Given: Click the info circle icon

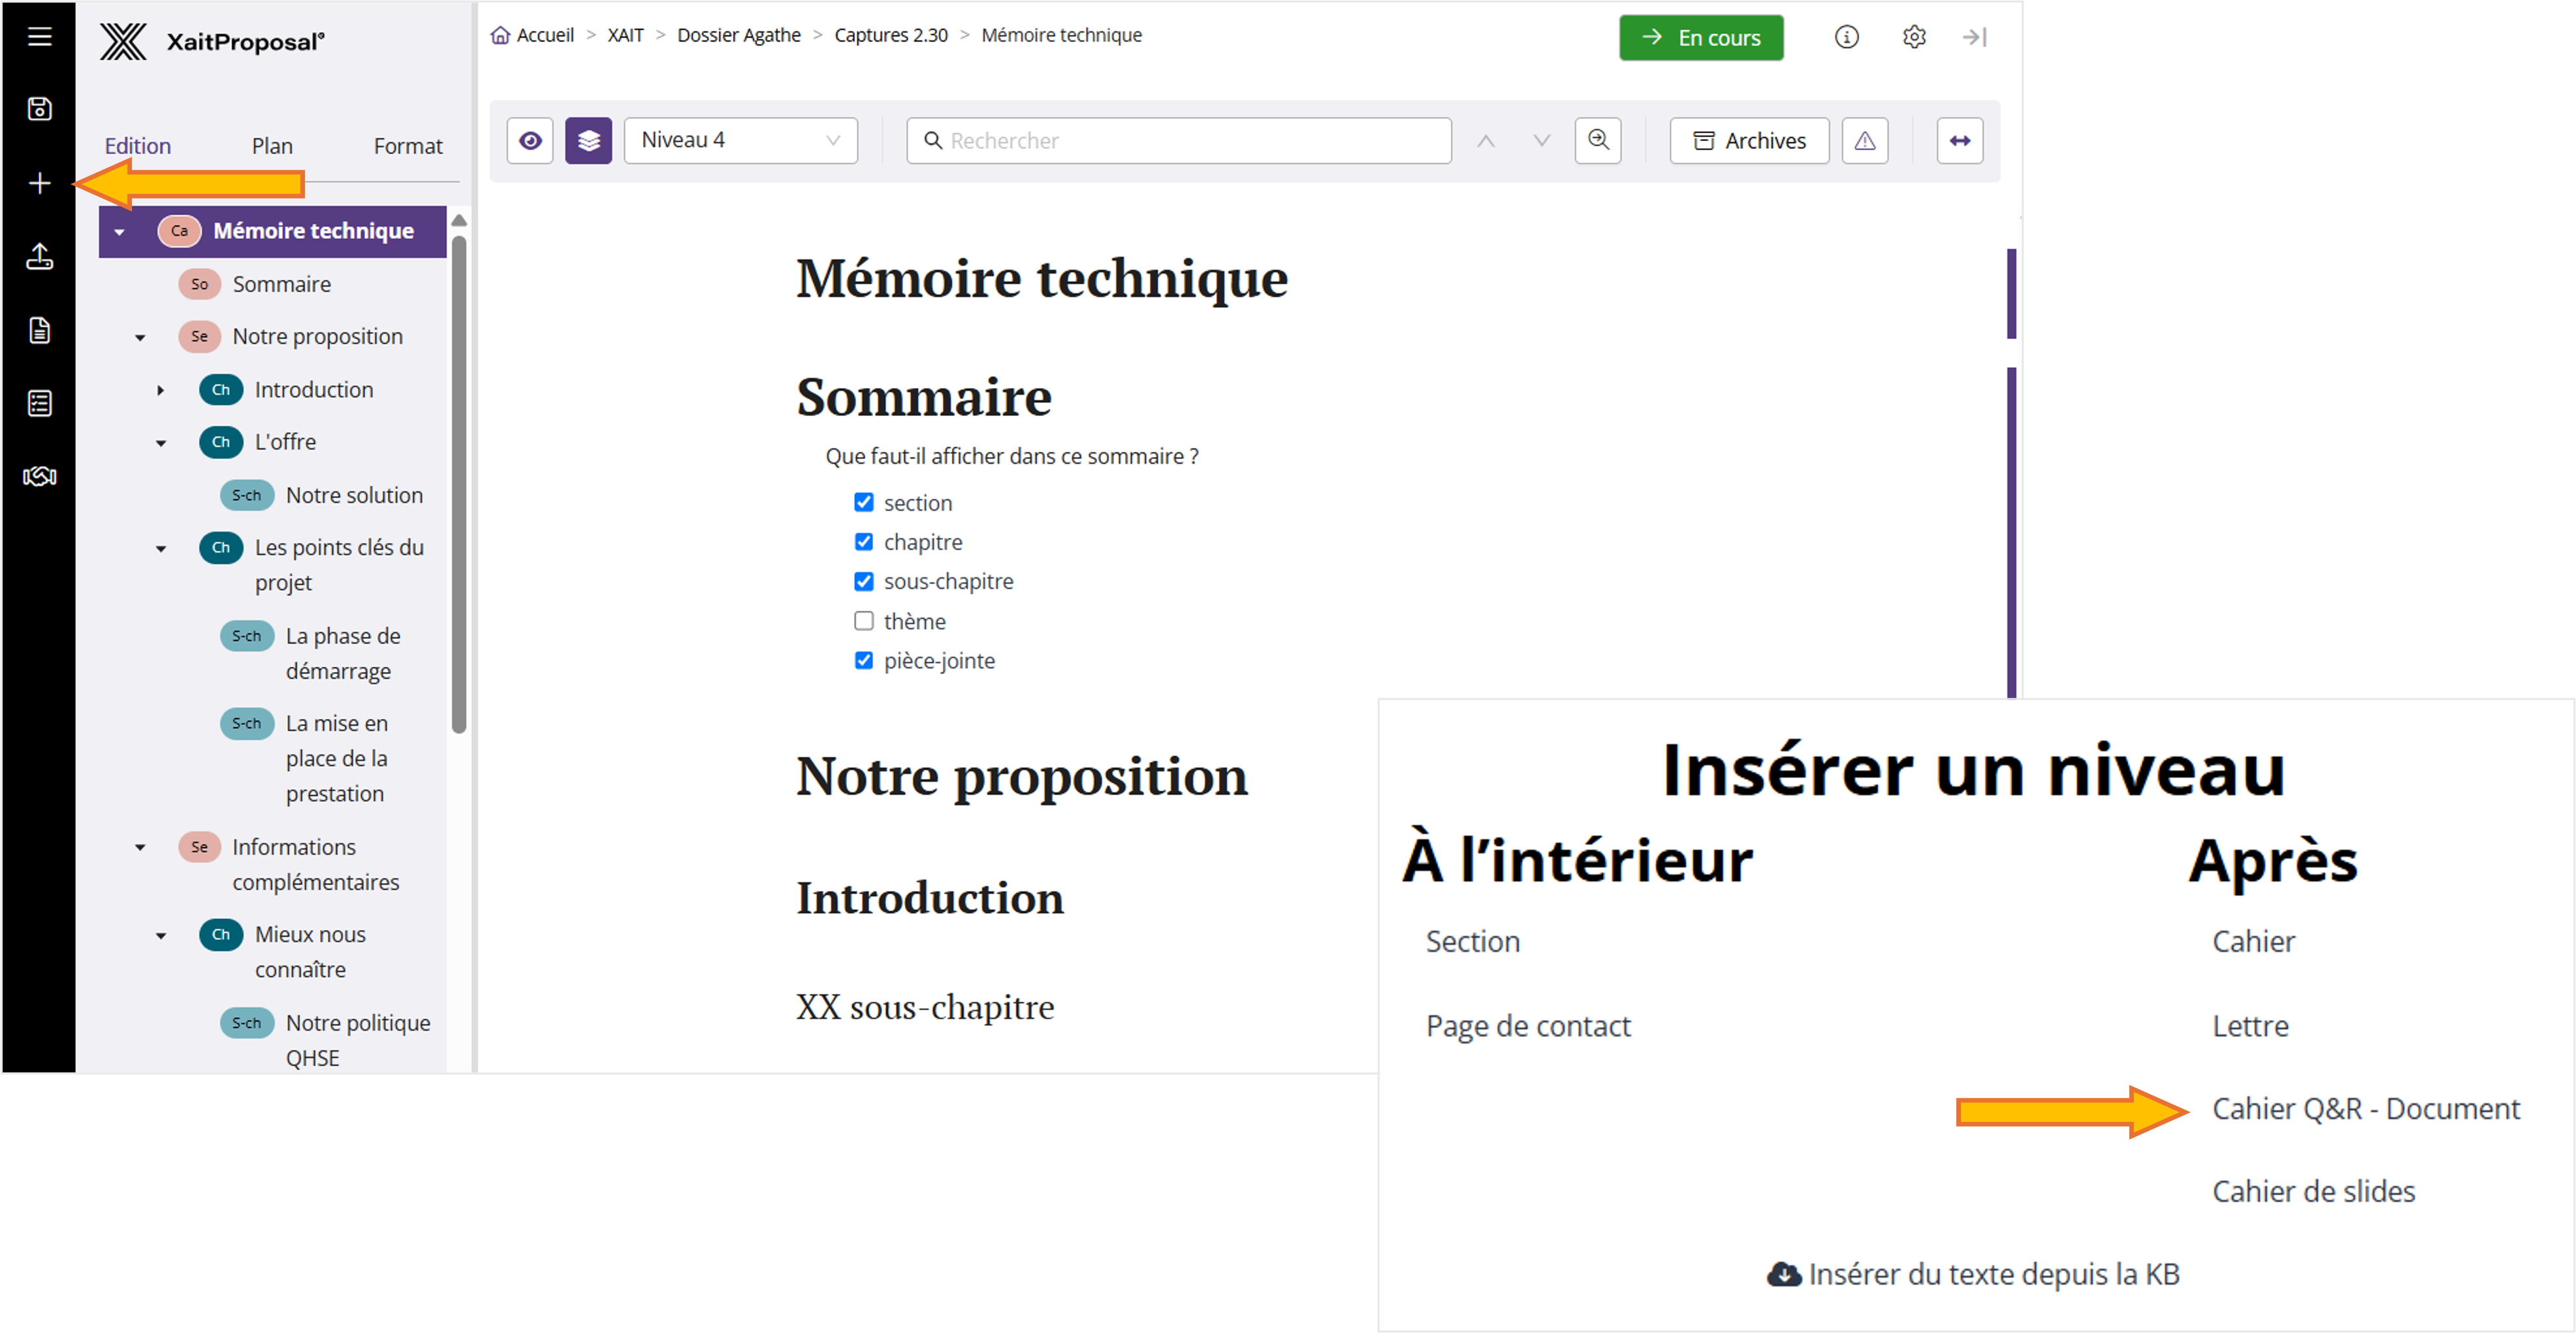Looking at the screenshot, I should 1846,37.
